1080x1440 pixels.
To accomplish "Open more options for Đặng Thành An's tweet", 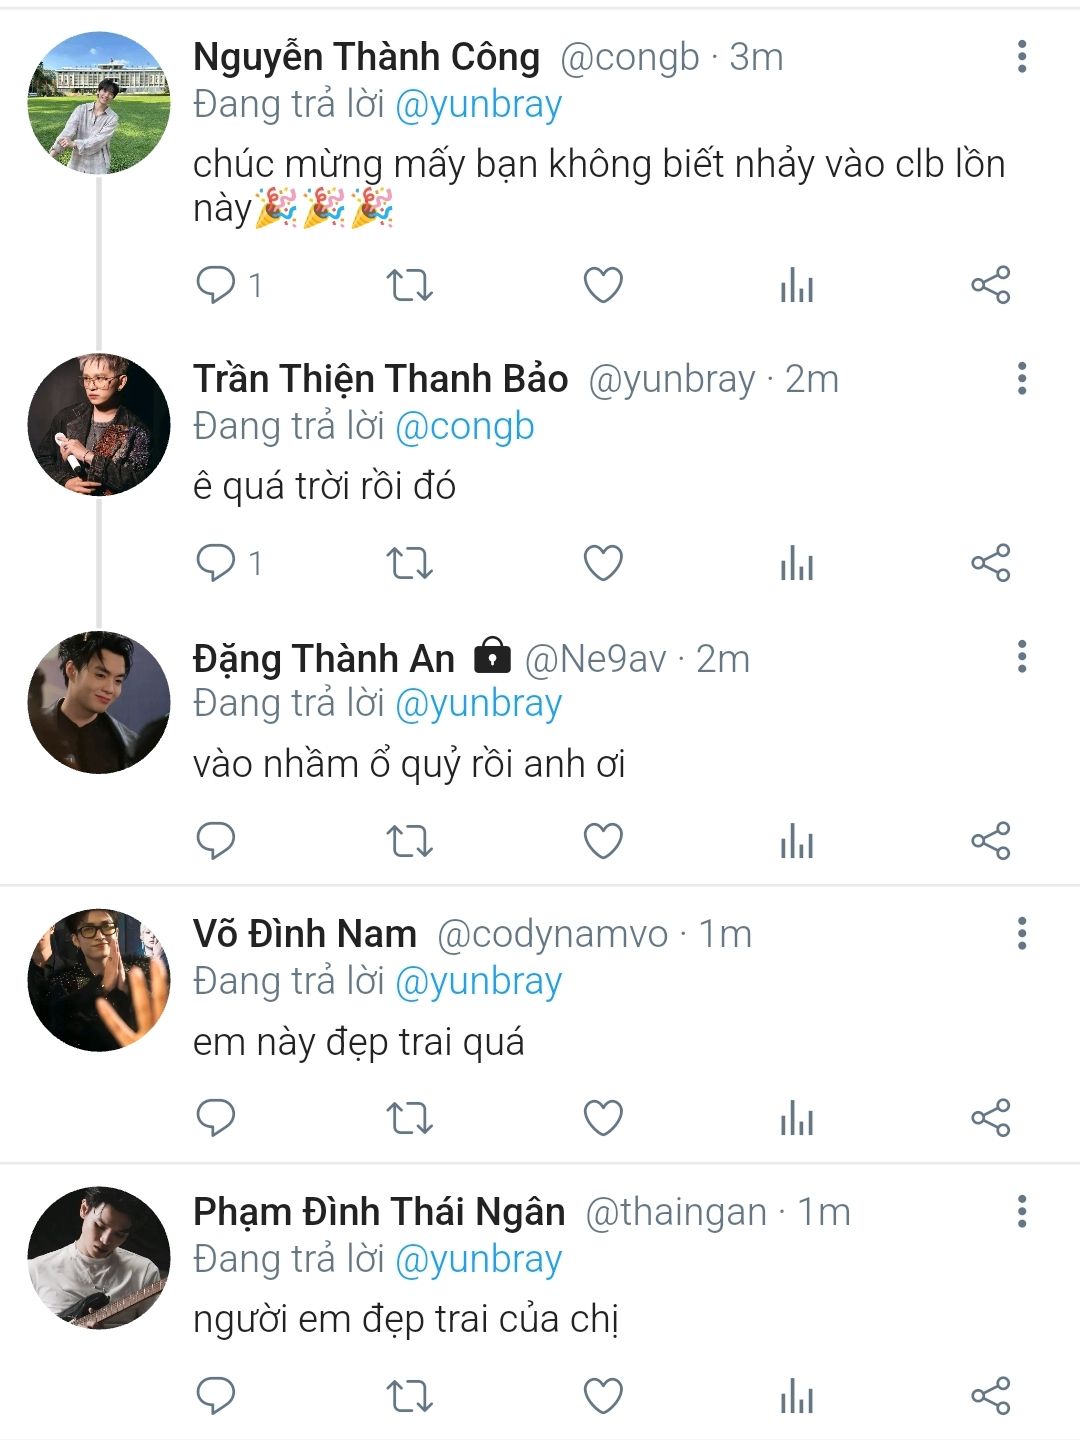I will pyautogui.click(x=1021, y=657).
